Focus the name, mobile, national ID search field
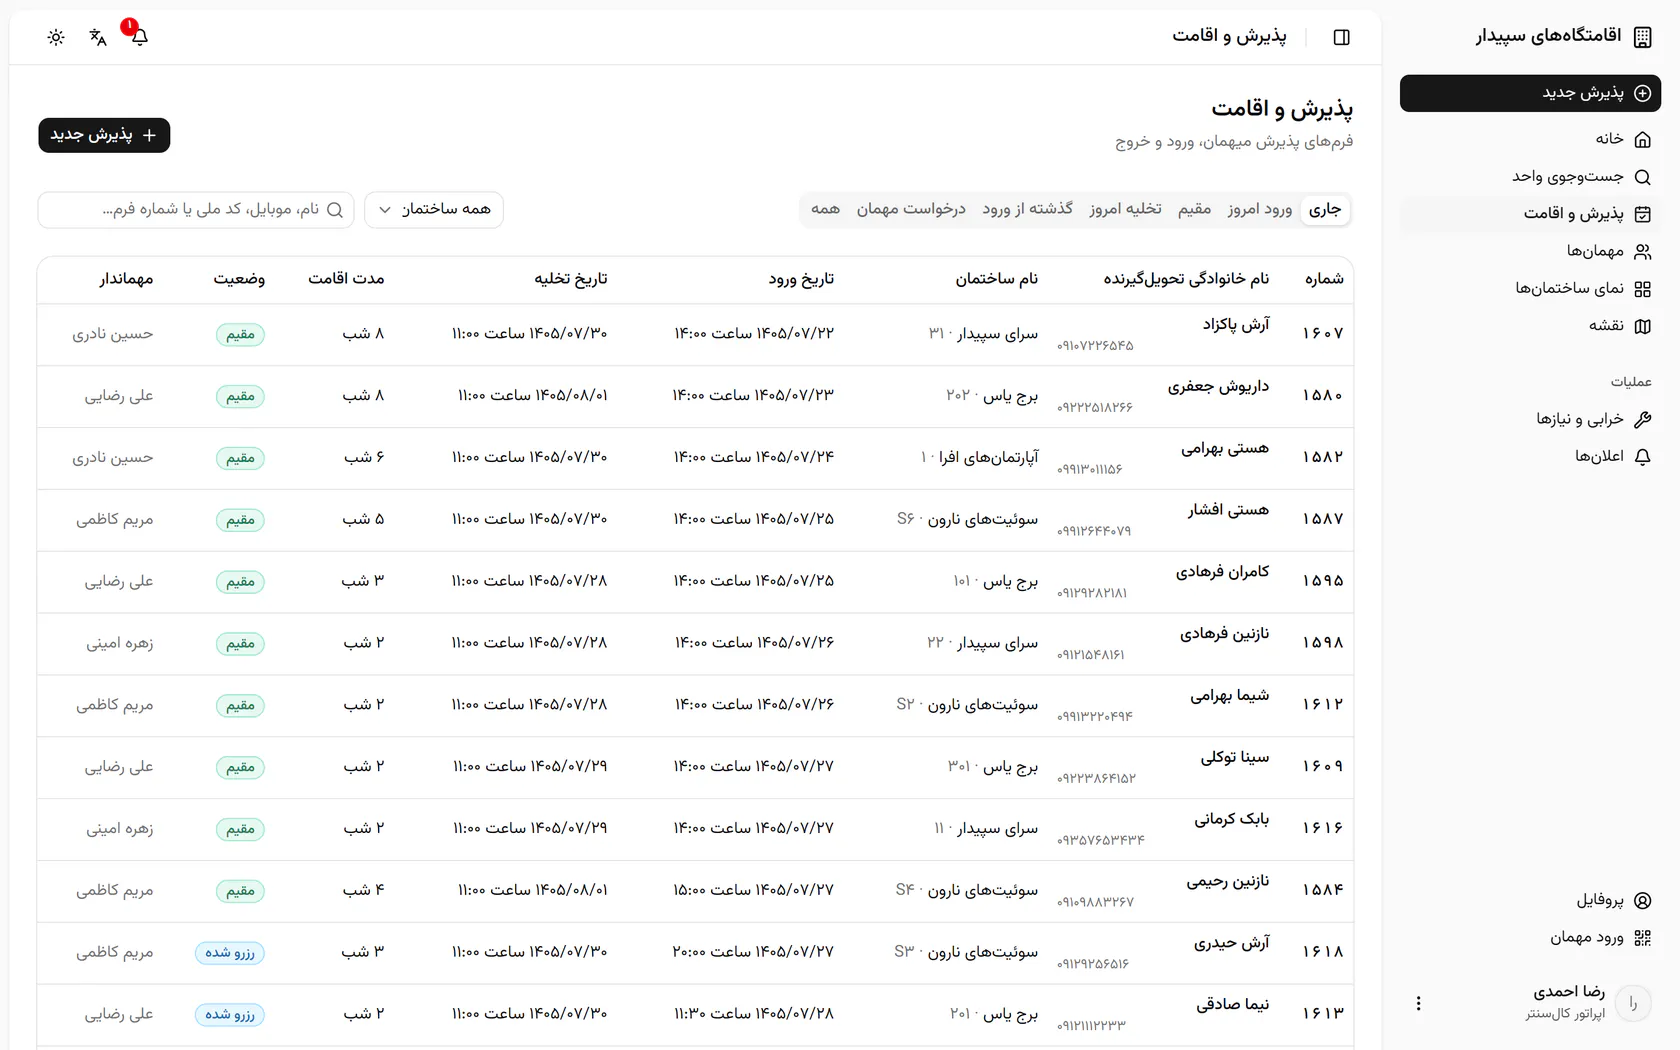The image size is (1680, 1050). 196,210
